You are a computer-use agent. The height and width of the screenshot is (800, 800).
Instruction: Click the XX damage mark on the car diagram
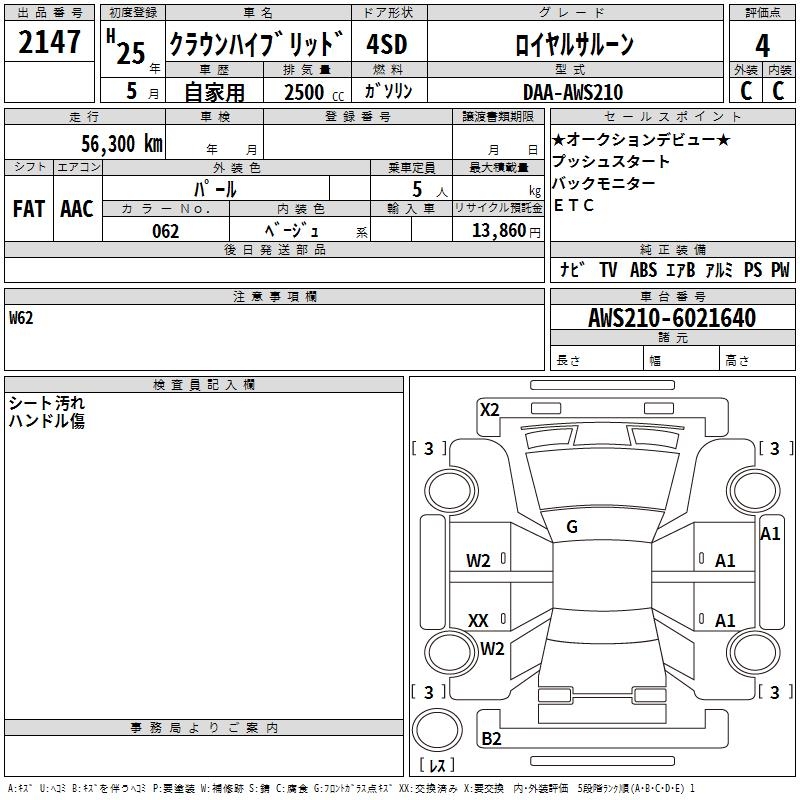478,621
